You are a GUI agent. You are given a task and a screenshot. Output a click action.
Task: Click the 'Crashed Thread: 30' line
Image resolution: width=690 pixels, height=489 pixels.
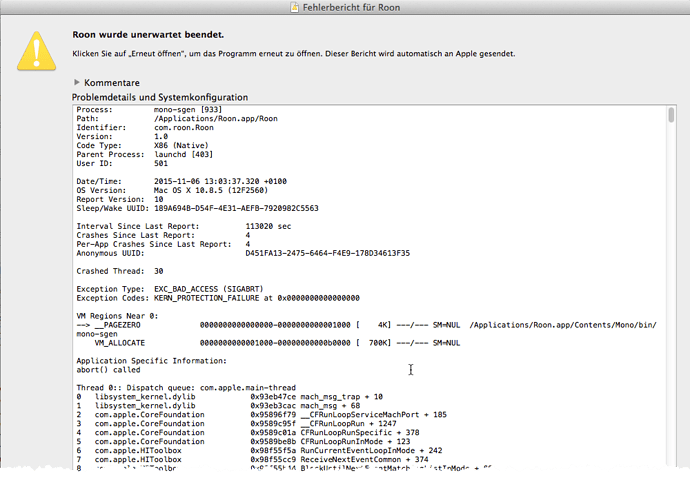pos(120,271)
